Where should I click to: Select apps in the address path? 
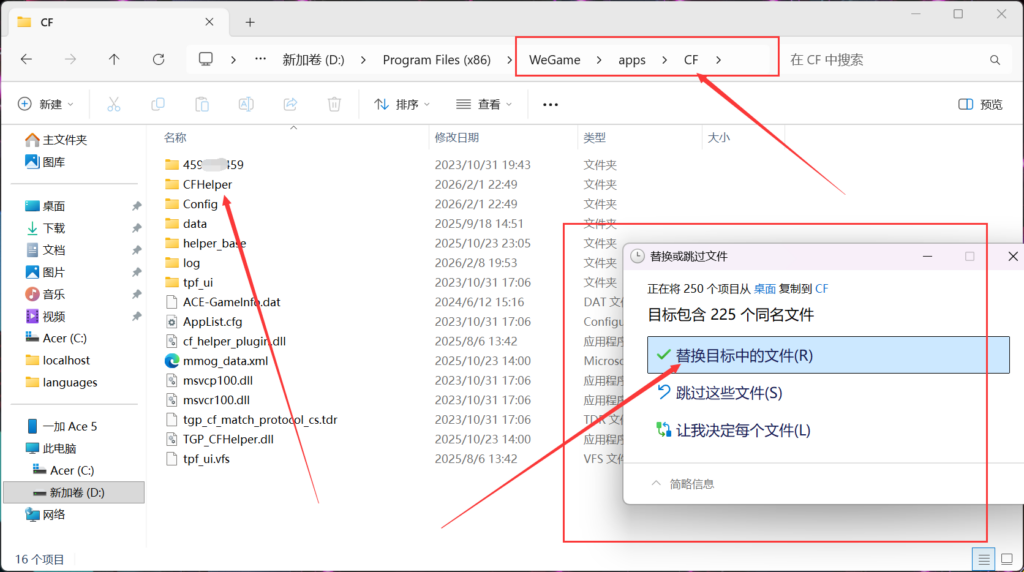coord(632,60)
